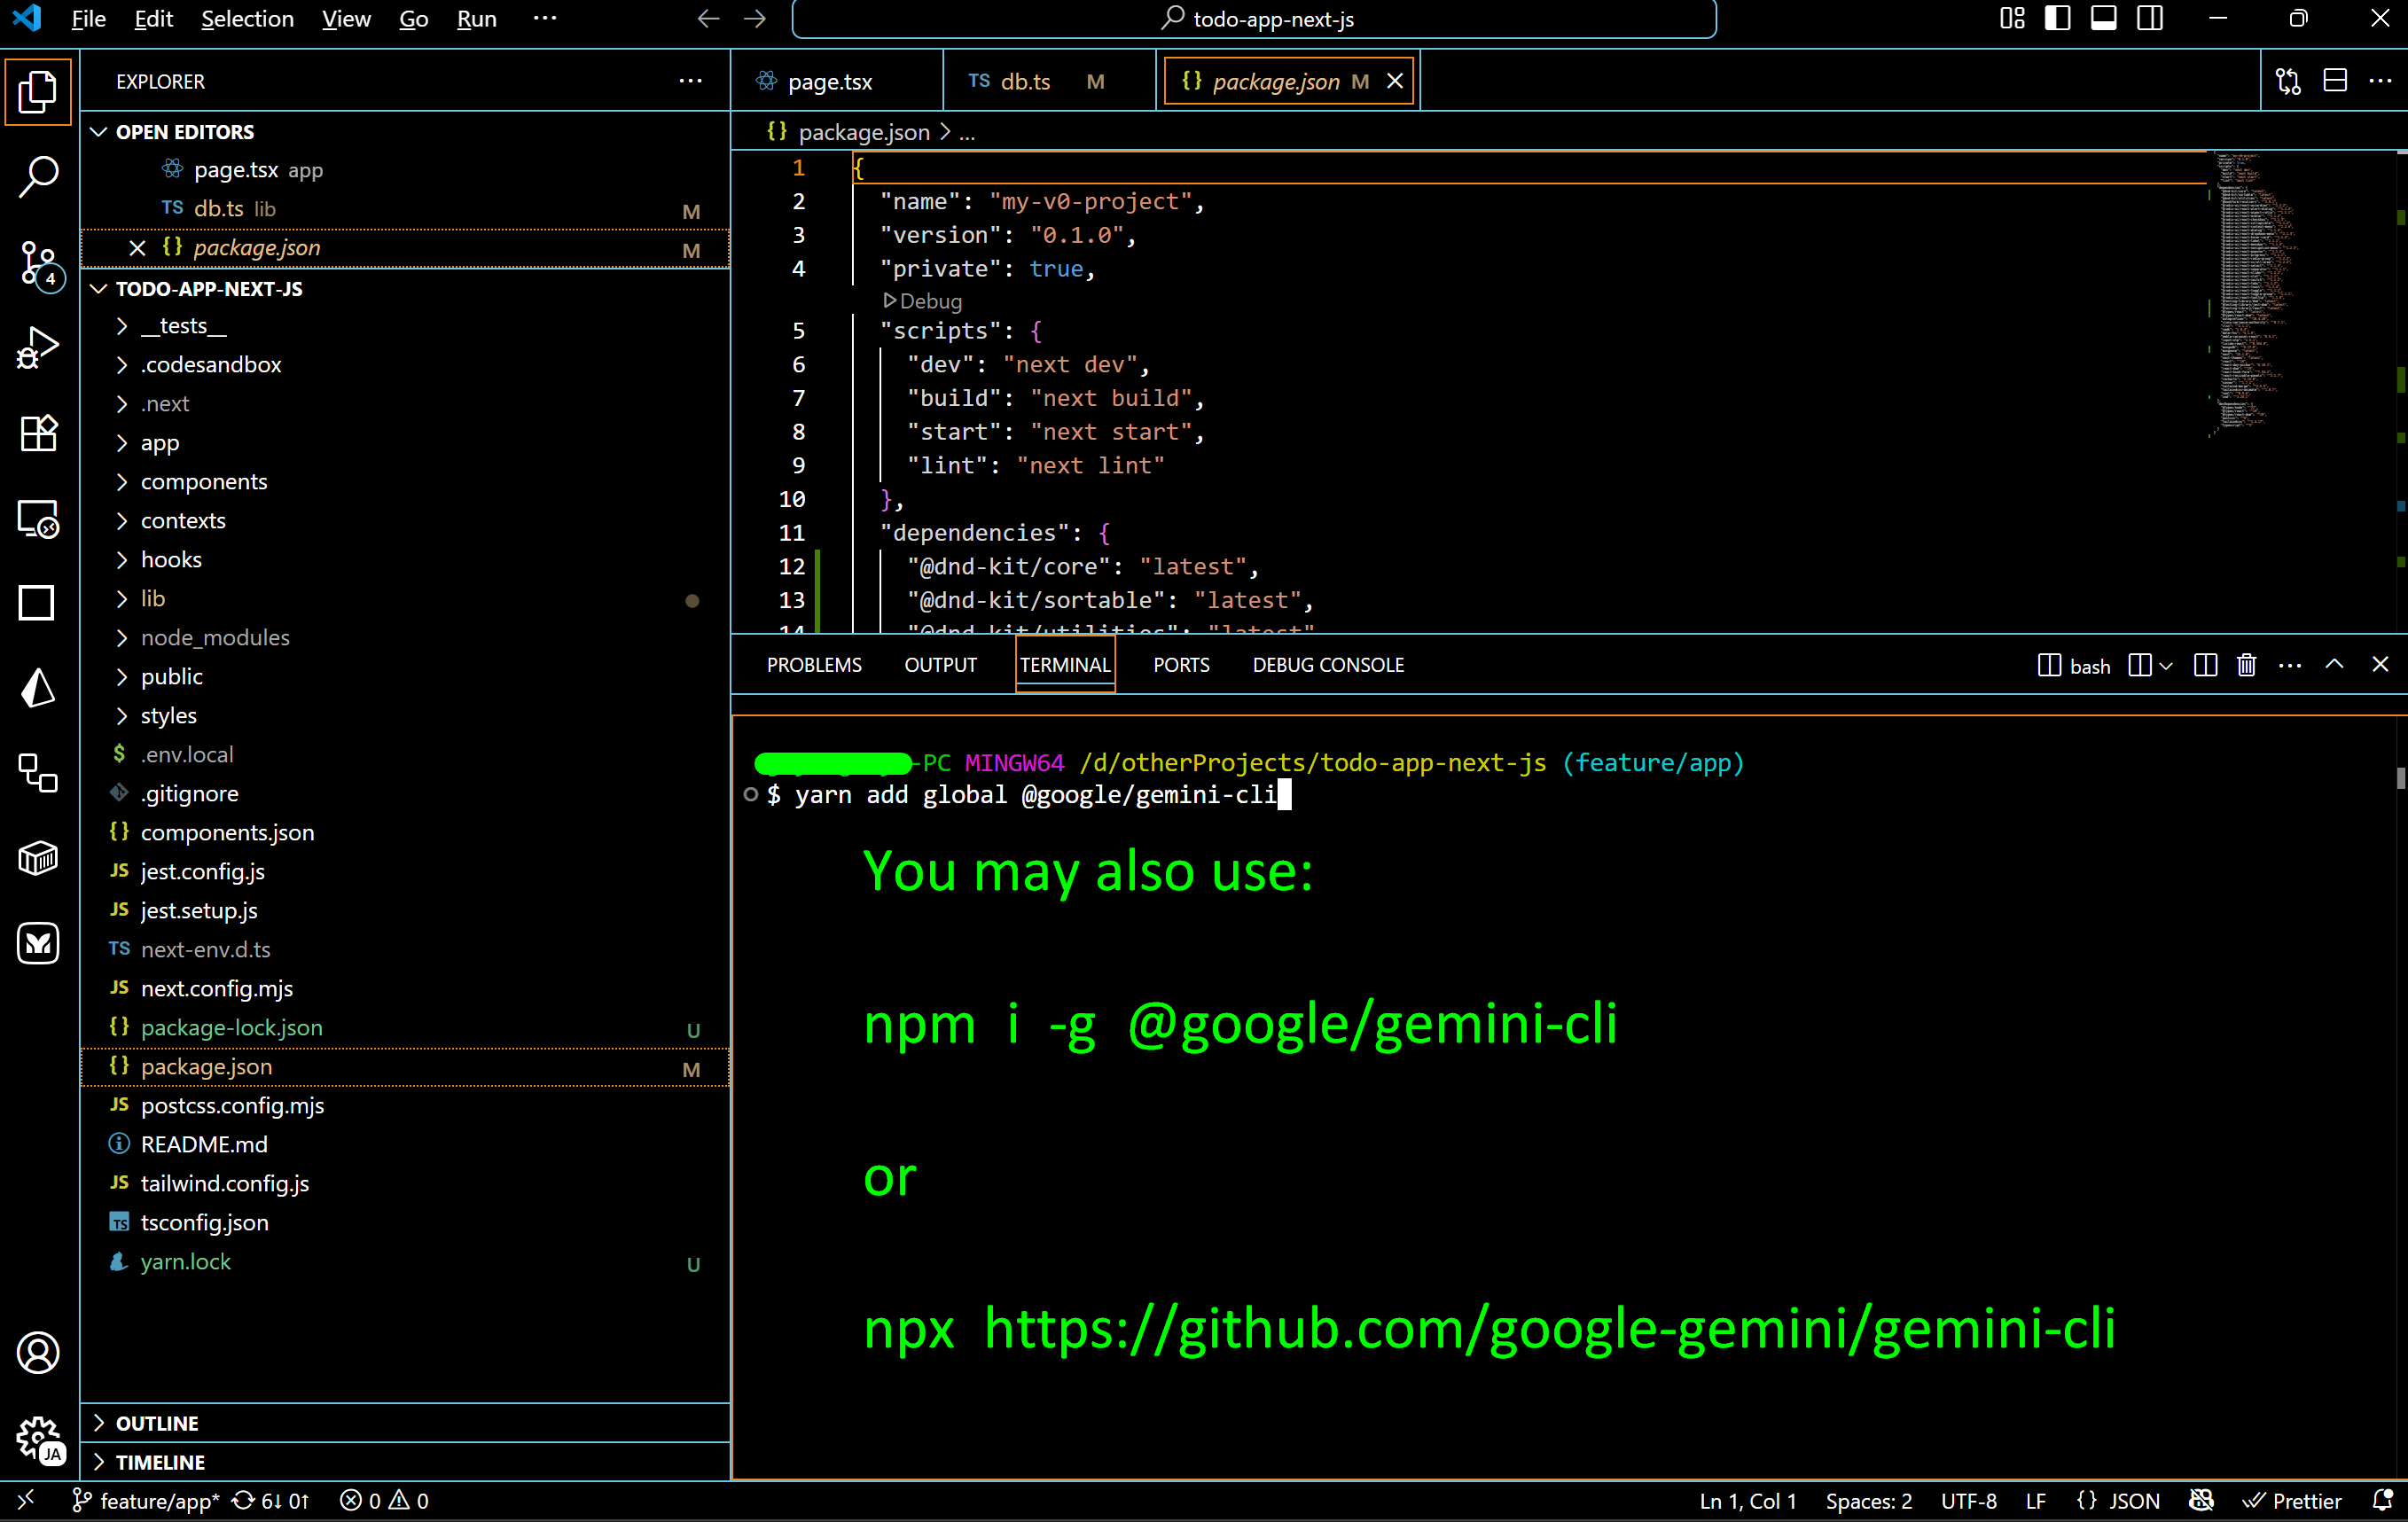Split the editor down icon
Image resolution: width=2408 pixels, height=1522 pixels.
[x=2335, y=81]
